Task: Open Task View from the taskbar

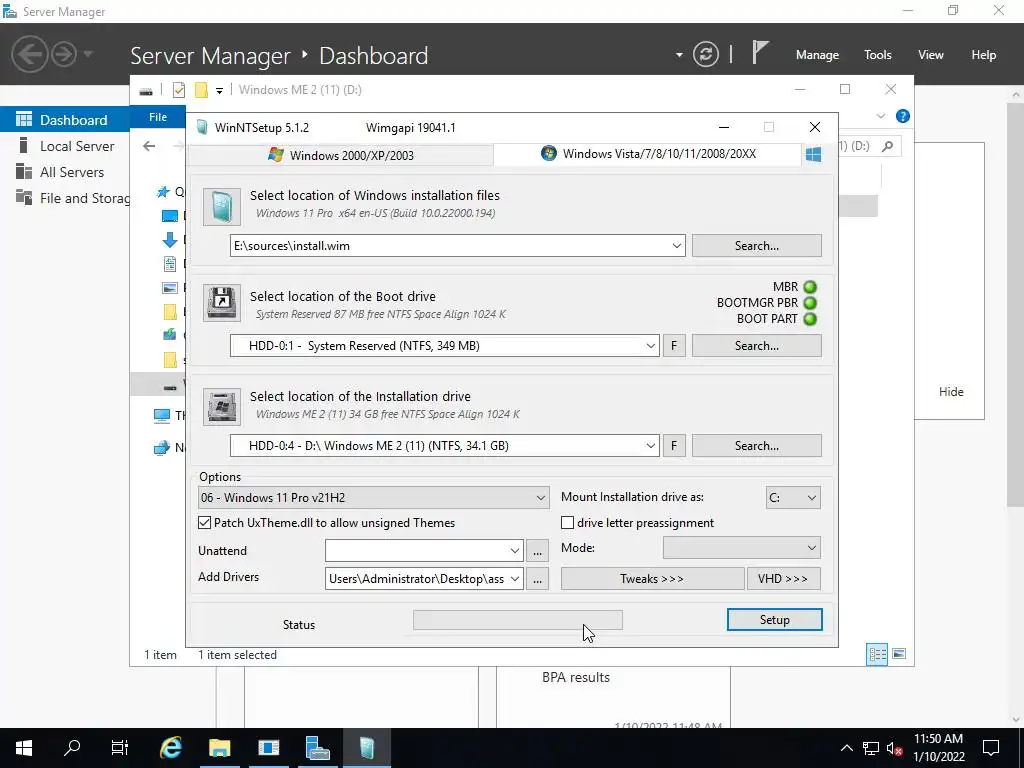Action: coord(120,748)
